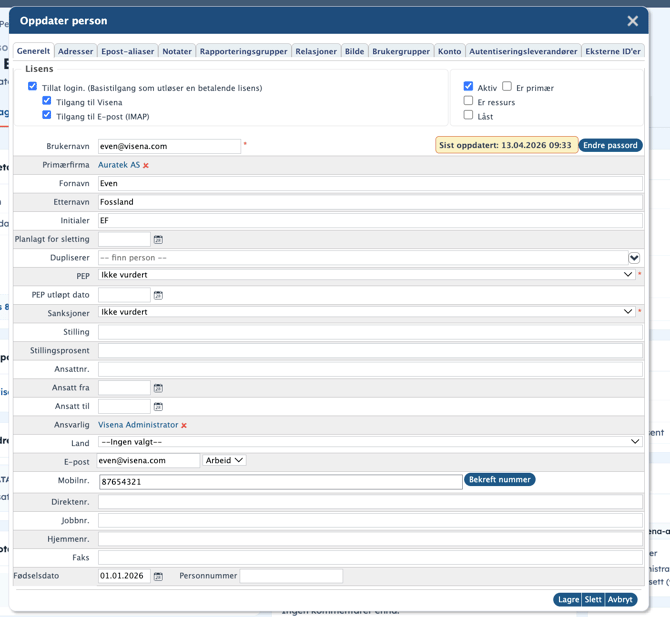Uncheck Tillat login checkbox
The height and width of the screenshot is (617, 670).
(x=32, y=86)
